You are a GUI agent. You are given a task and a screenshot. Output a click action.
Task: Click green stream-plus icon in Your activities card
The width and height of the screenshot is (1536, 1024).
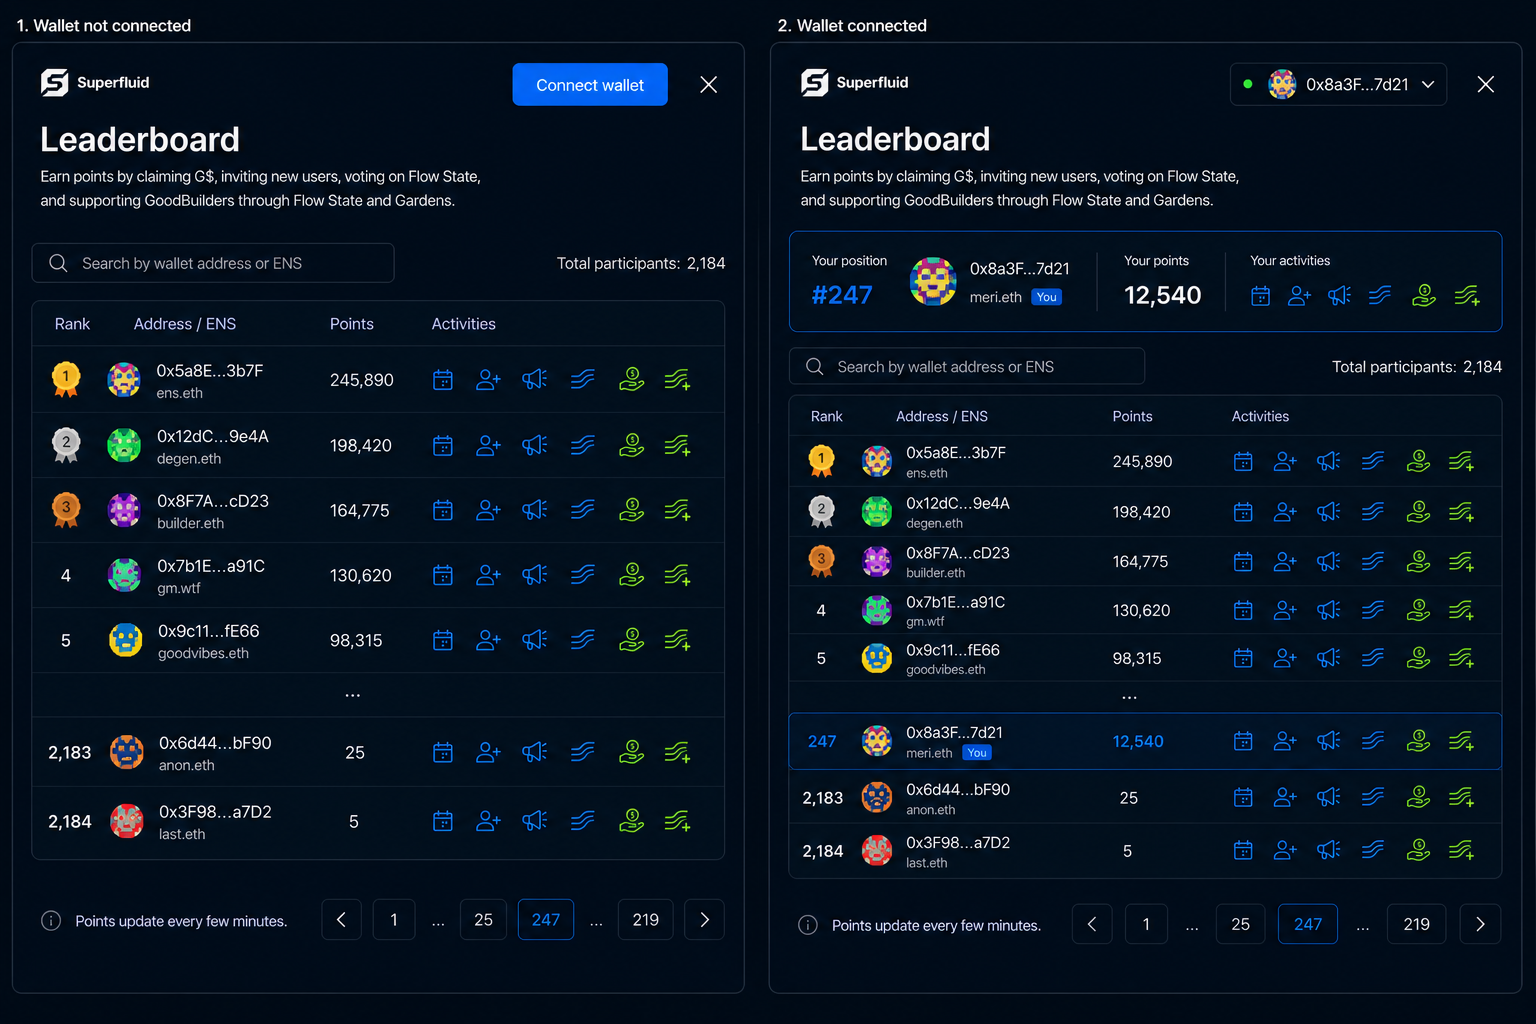click(1467, 296)
